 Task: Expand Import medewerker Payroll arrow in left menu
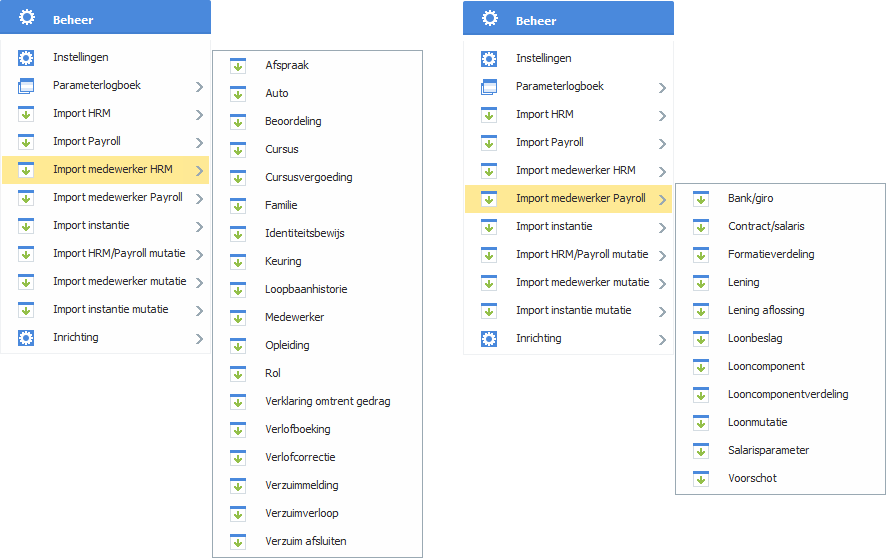point(200,198)
